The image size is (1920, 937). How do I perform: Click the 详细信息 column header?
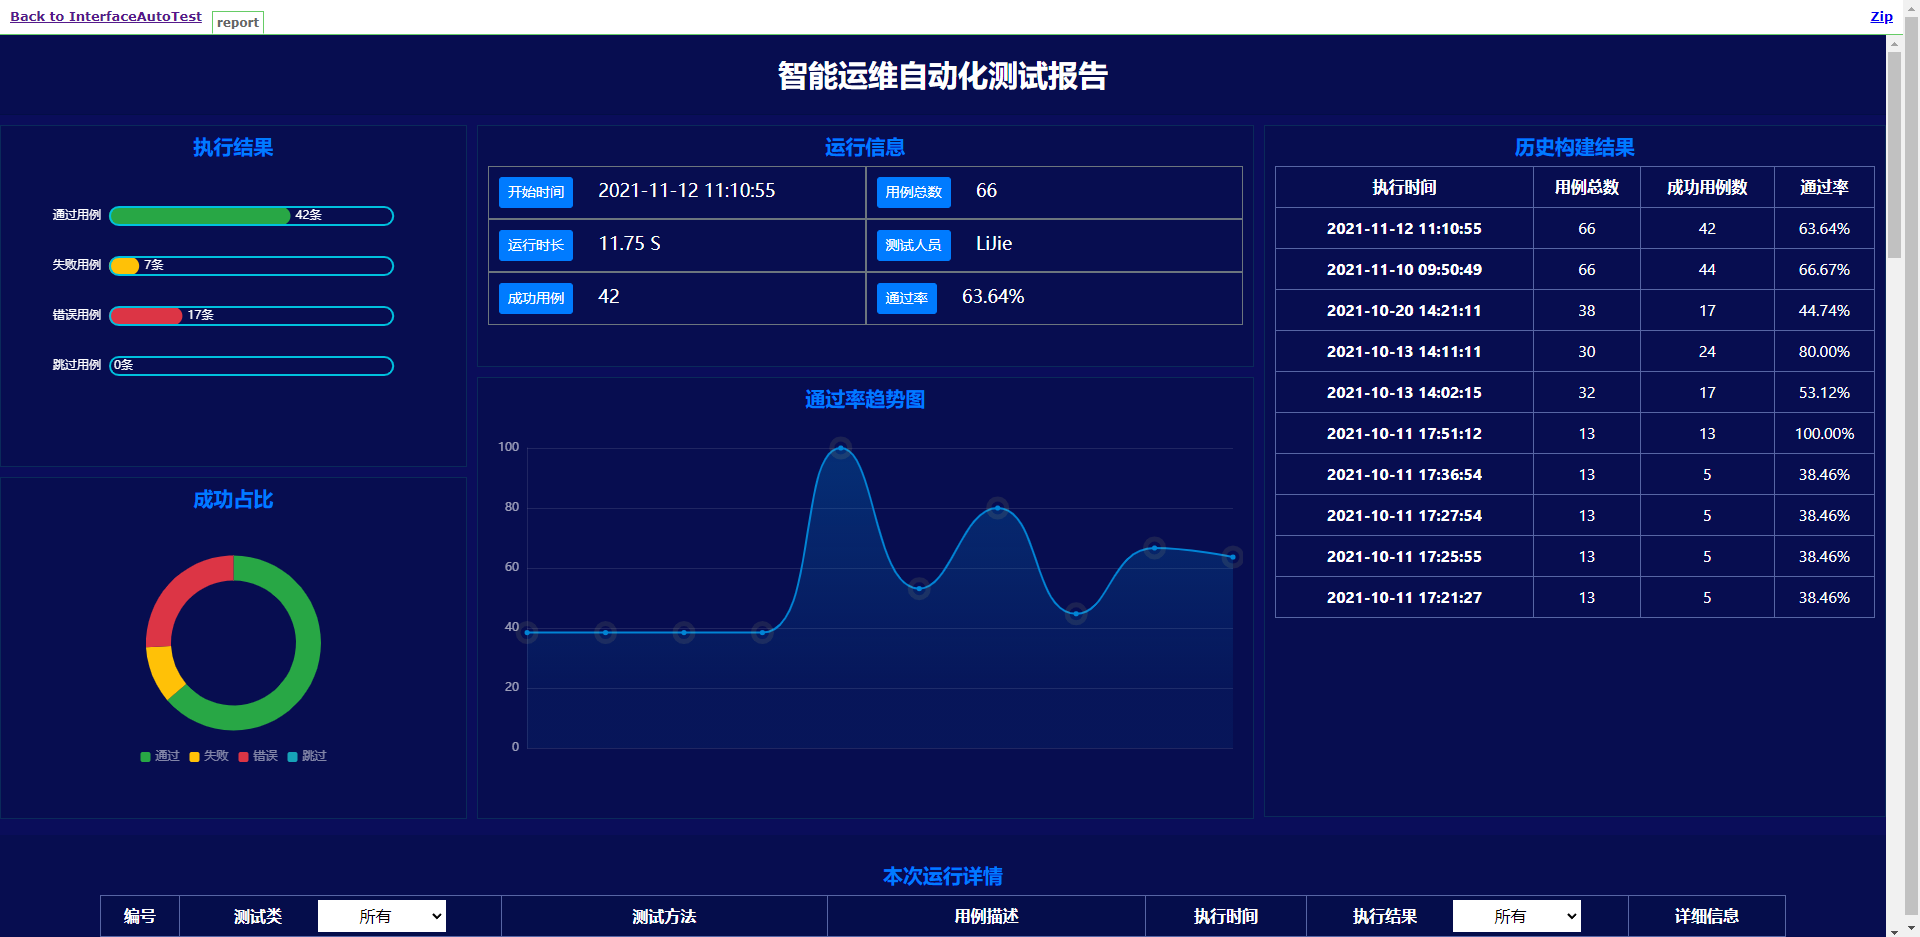(x=1707, y=916)
